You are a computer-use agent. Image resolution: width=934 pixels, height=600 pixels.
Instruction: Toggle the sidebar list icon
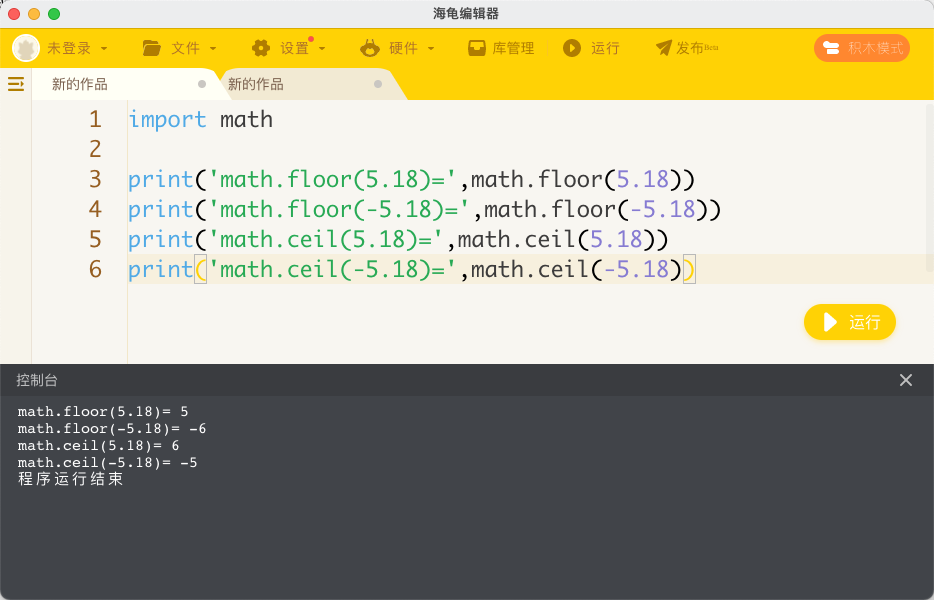(16, 84)
